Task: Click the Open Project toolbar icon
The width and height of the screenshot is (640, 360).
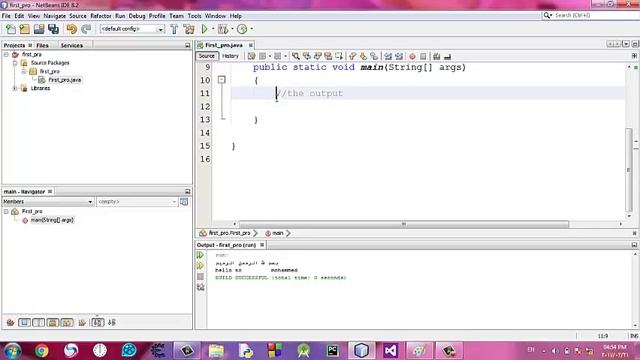Action: 39,29
